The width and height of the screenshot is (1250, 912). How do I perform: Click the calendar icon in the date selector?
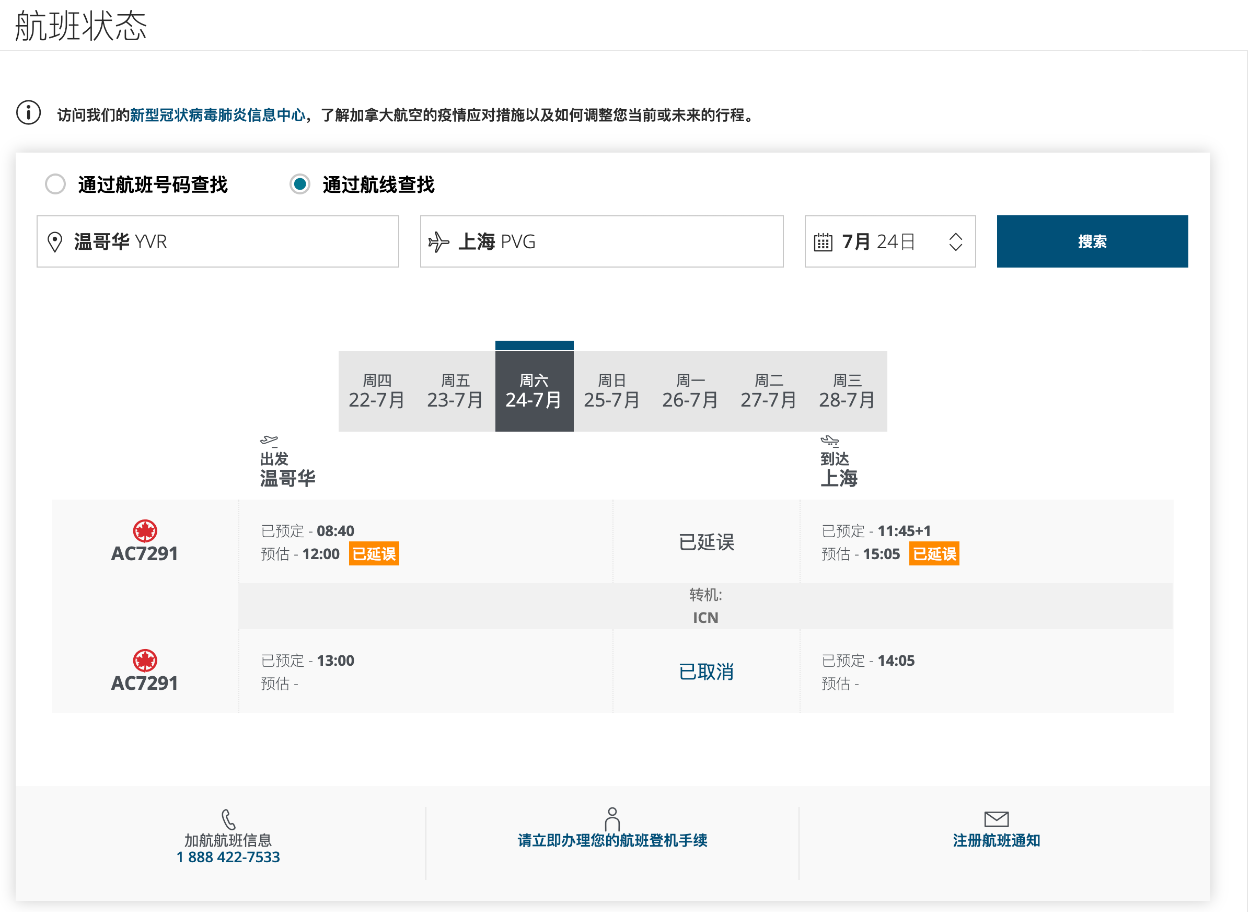coord(821,241)
